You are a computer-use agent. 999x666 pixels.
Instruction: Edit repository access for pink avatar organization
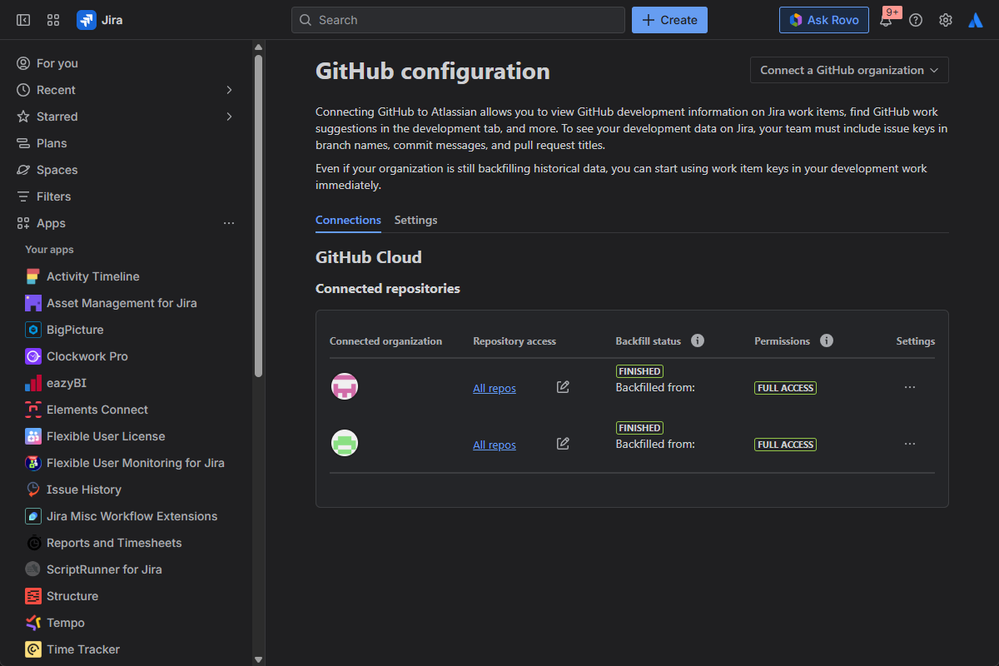[x=563, y=387]
